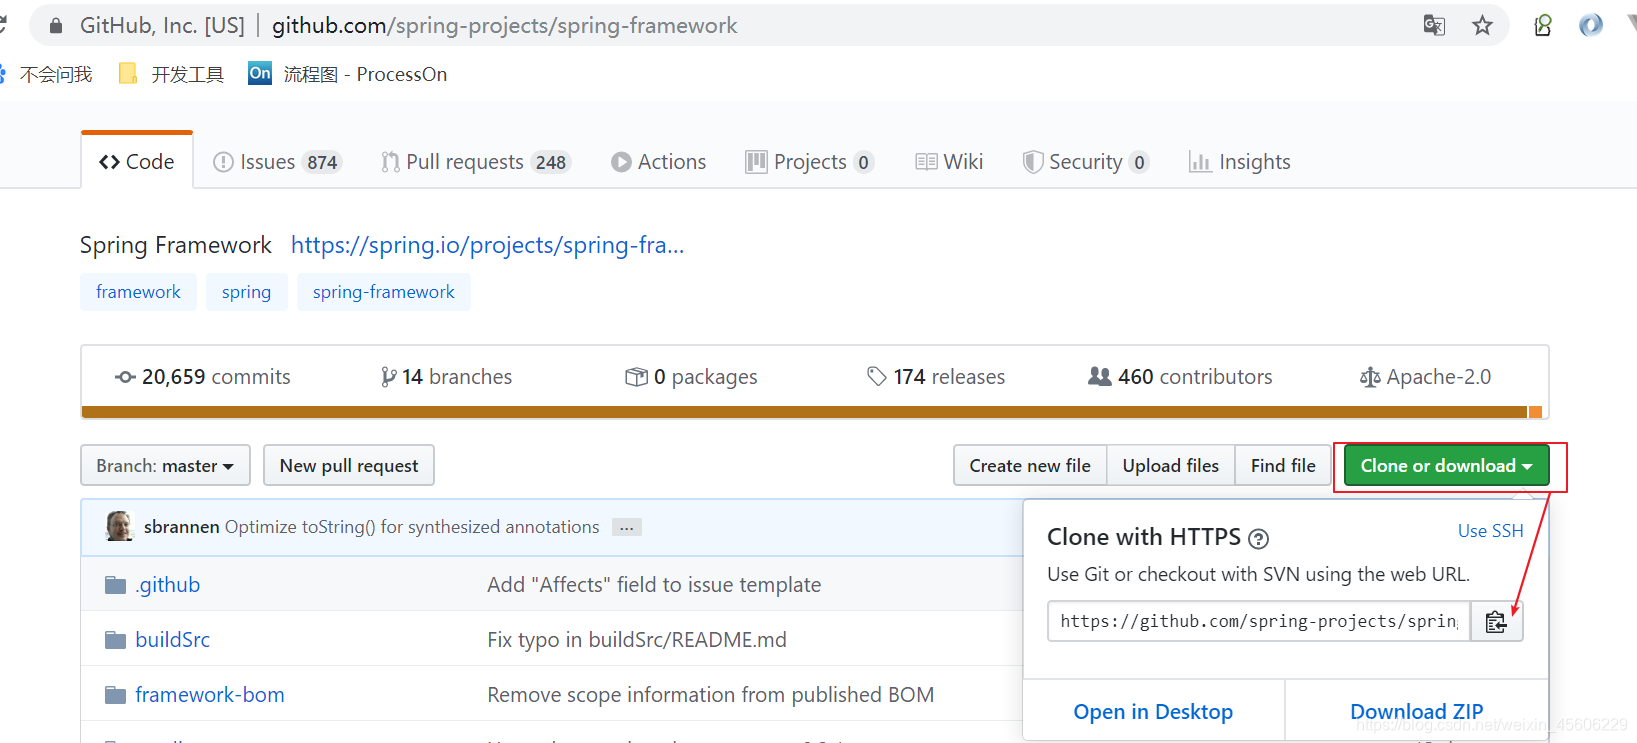
Task: View the 0 packages page
Action: coord(692,377)
